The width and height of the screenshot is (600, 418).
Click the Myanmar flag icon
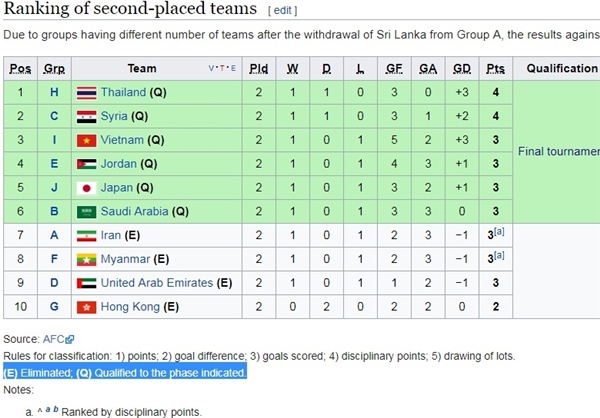point(86,260)
